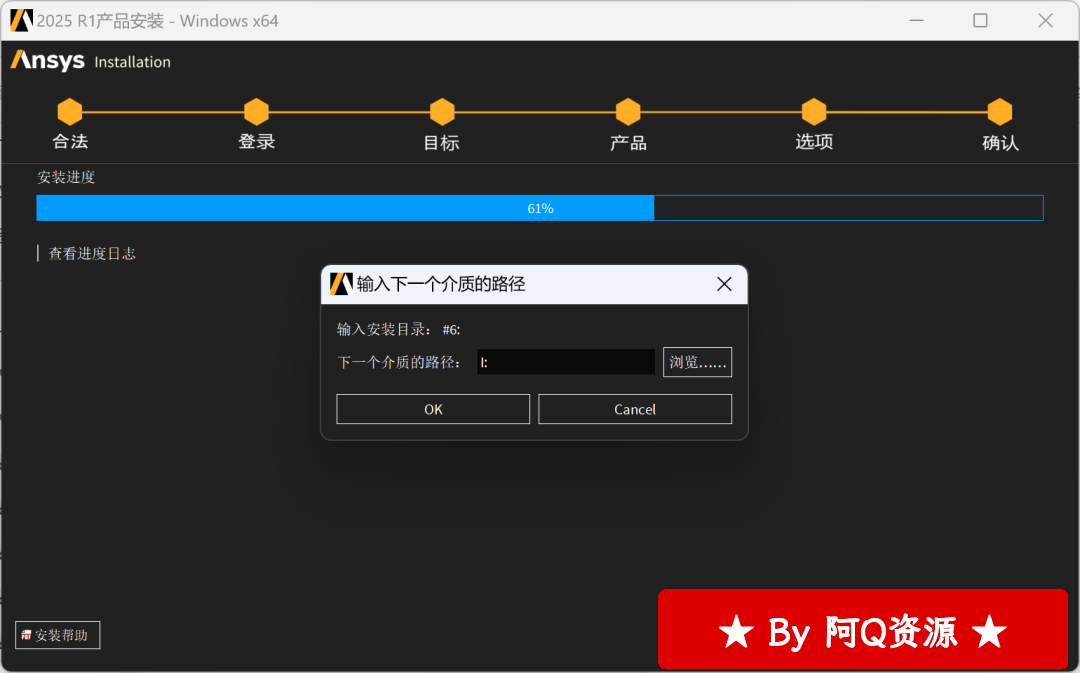Click the 下一个介质的路径 input field
The height and width of the screenshot is (673, 1080).
click(565, 362)
